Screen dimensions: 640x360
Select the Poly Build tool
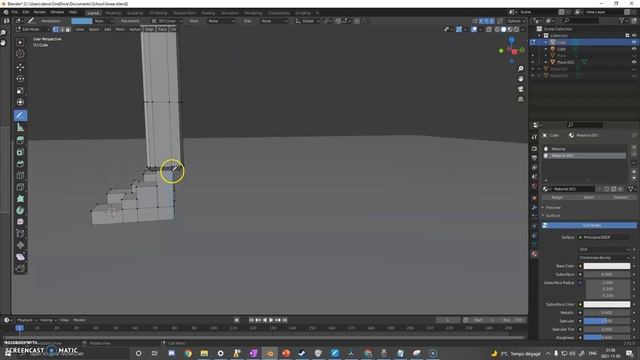[x=20, y=199]
